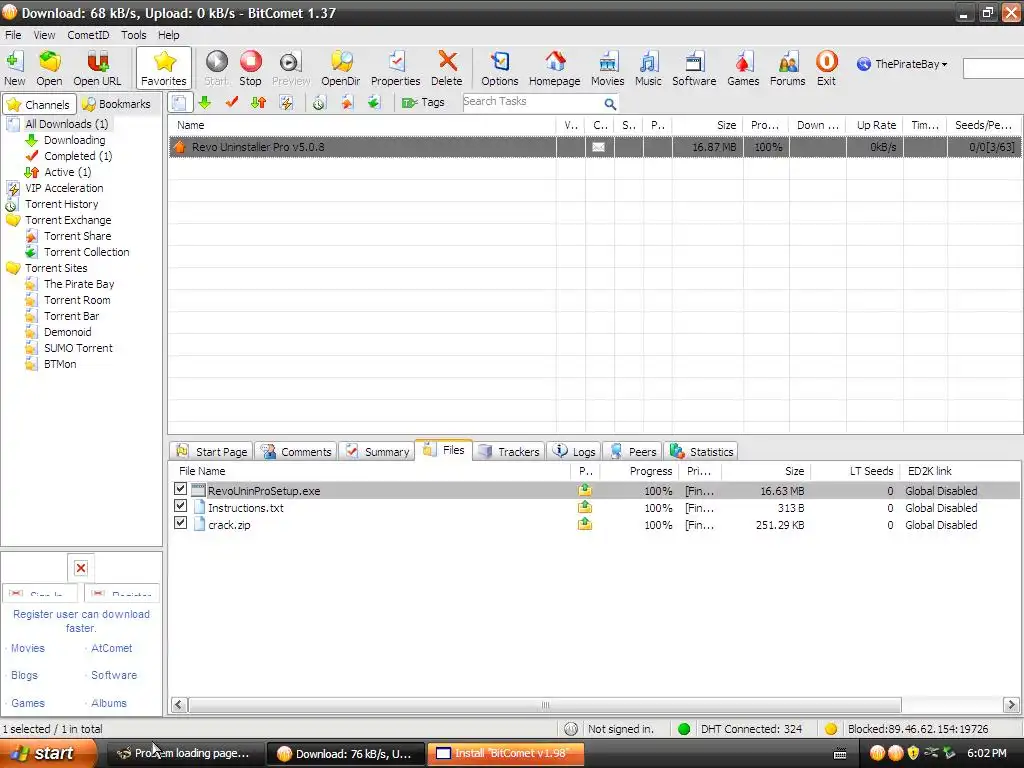Click the VIP acceleration lightning filter icon
Image resolution: width=1024 pixels, height=768 pixels.
286,103
